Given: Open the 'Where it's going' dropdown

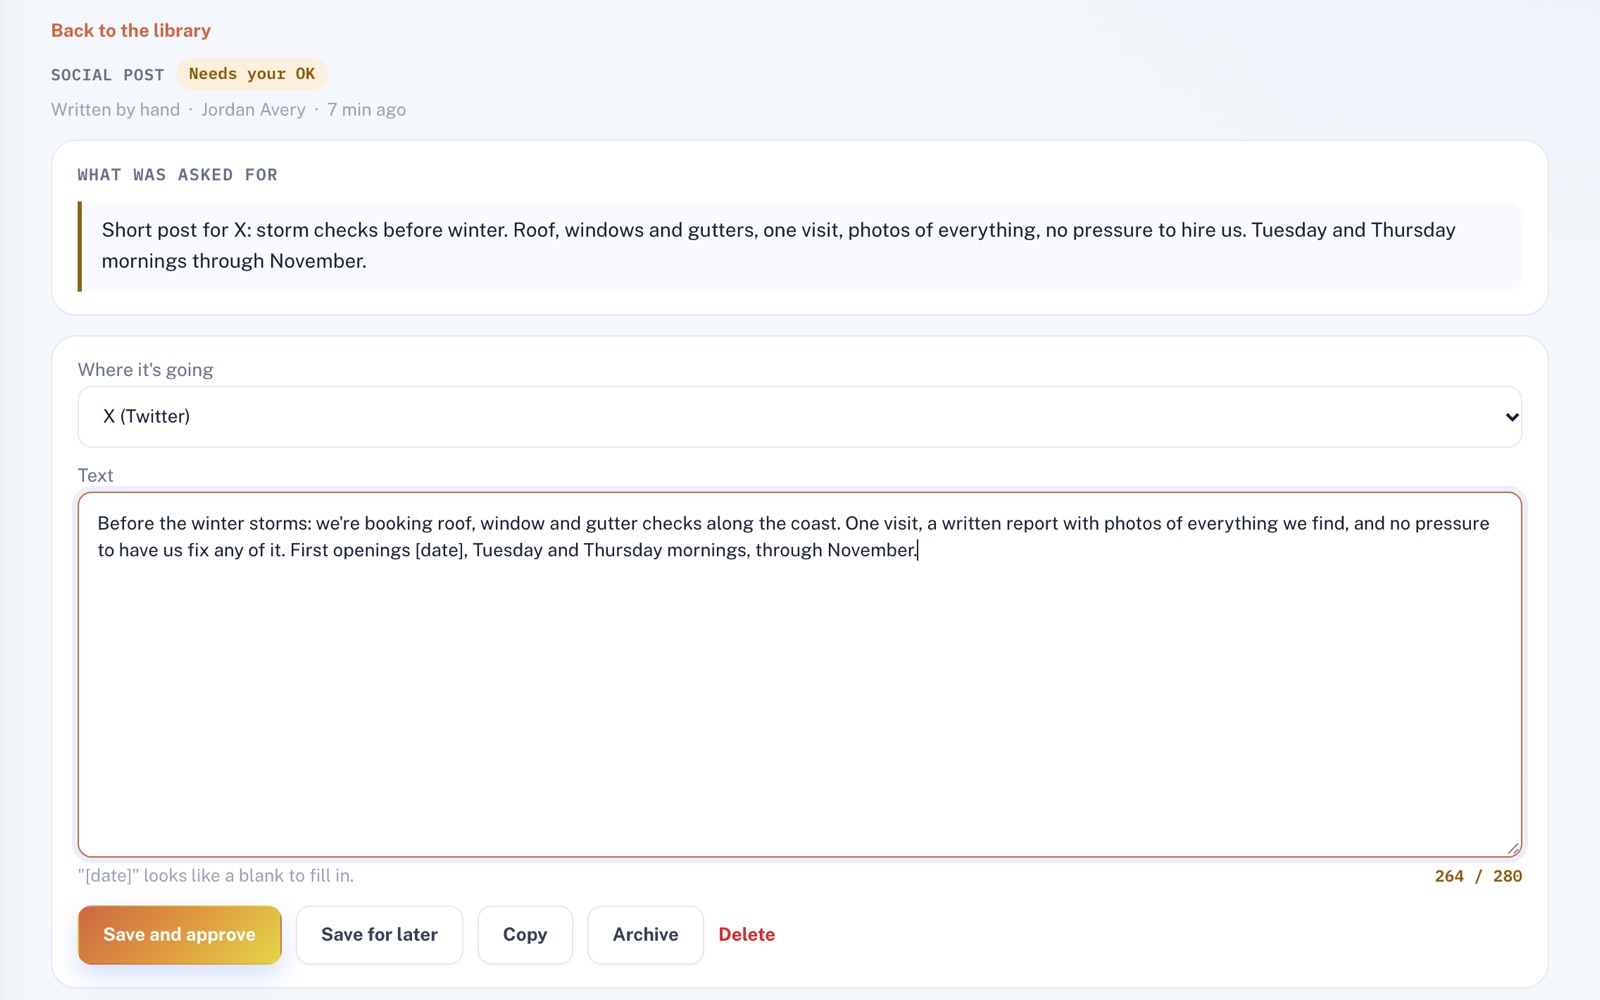Looking at the screenshot, I should pyautogui.click(x=800, y=417).
